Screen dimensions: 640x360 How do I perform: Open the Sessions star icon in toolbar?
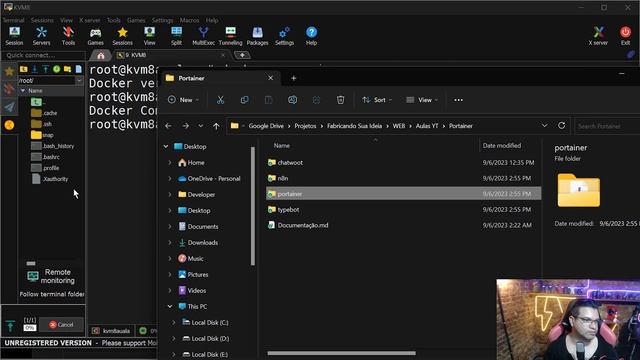tap(122, 36)
